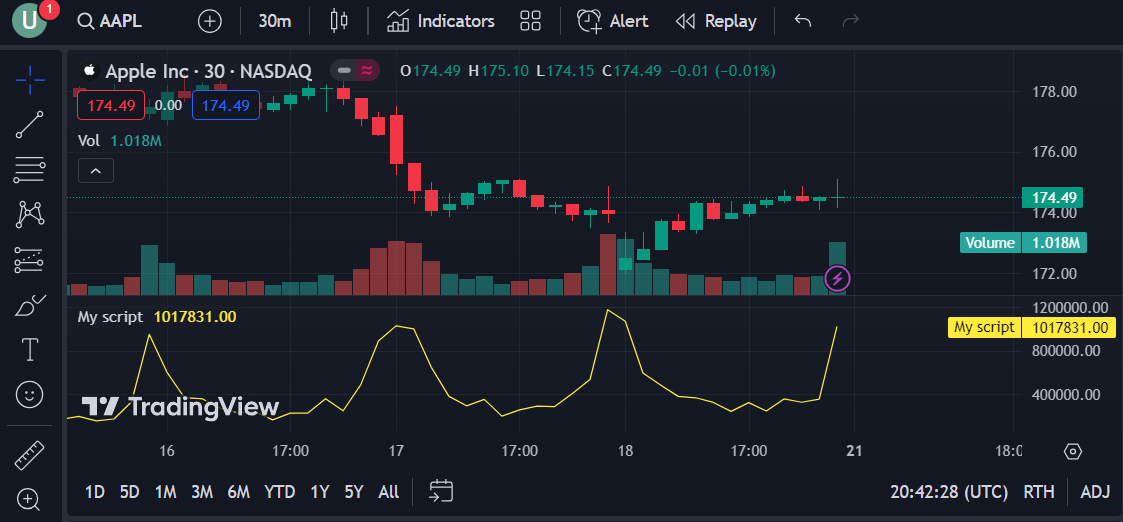The image size is (1123, 522).
Task: Collapse the indicator legend with chevron
Action: (96, 171)
